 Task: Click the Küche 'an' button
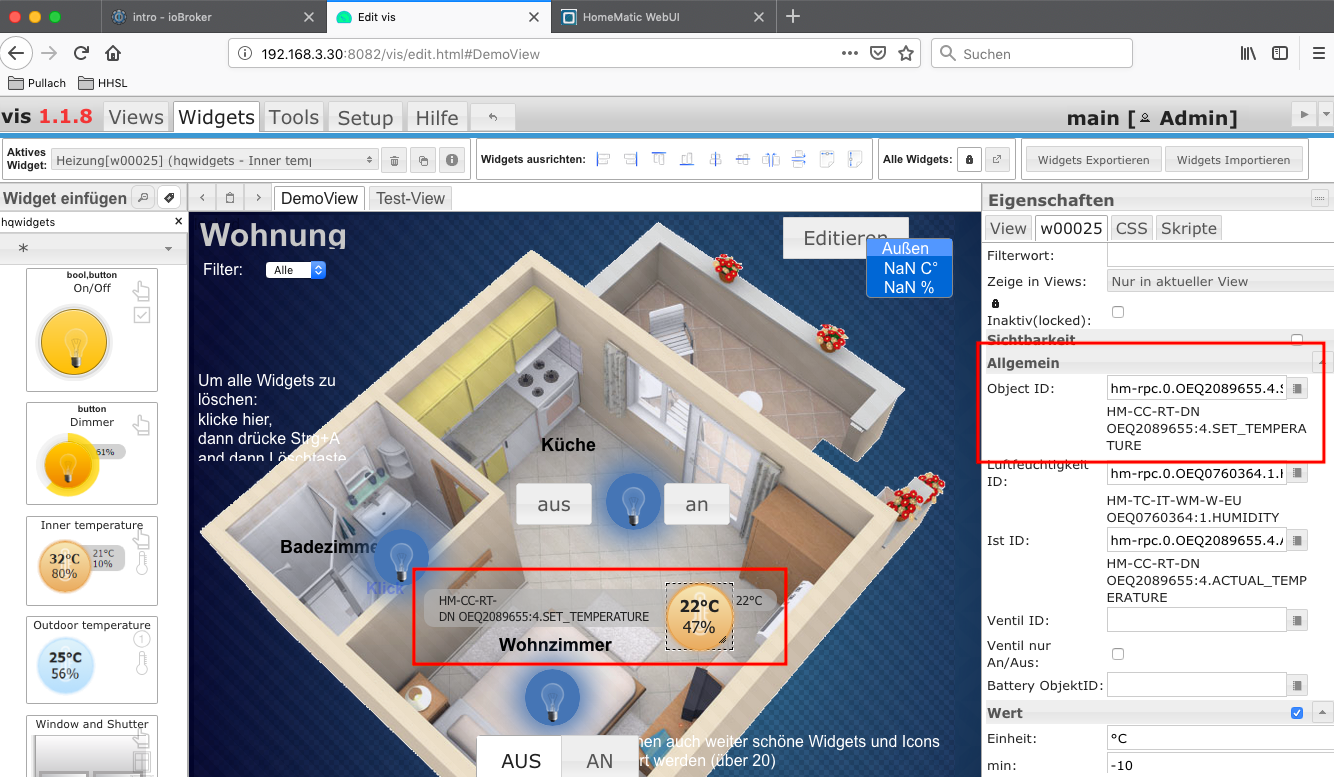pos(697,504)
